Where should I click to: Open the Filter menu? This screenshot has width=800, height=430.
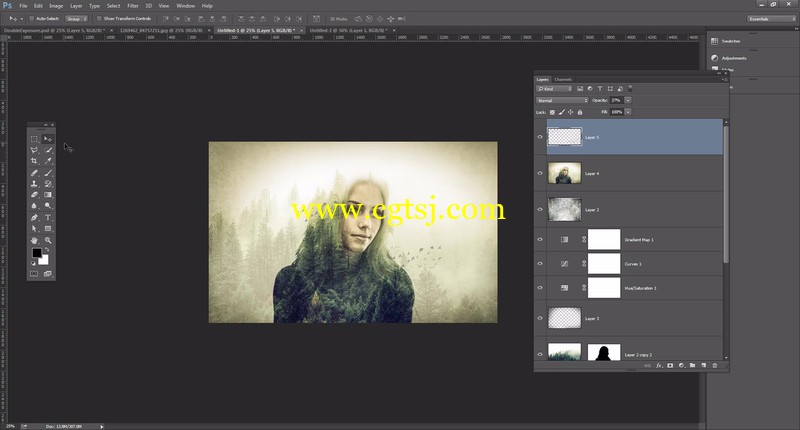pos(133,6)
